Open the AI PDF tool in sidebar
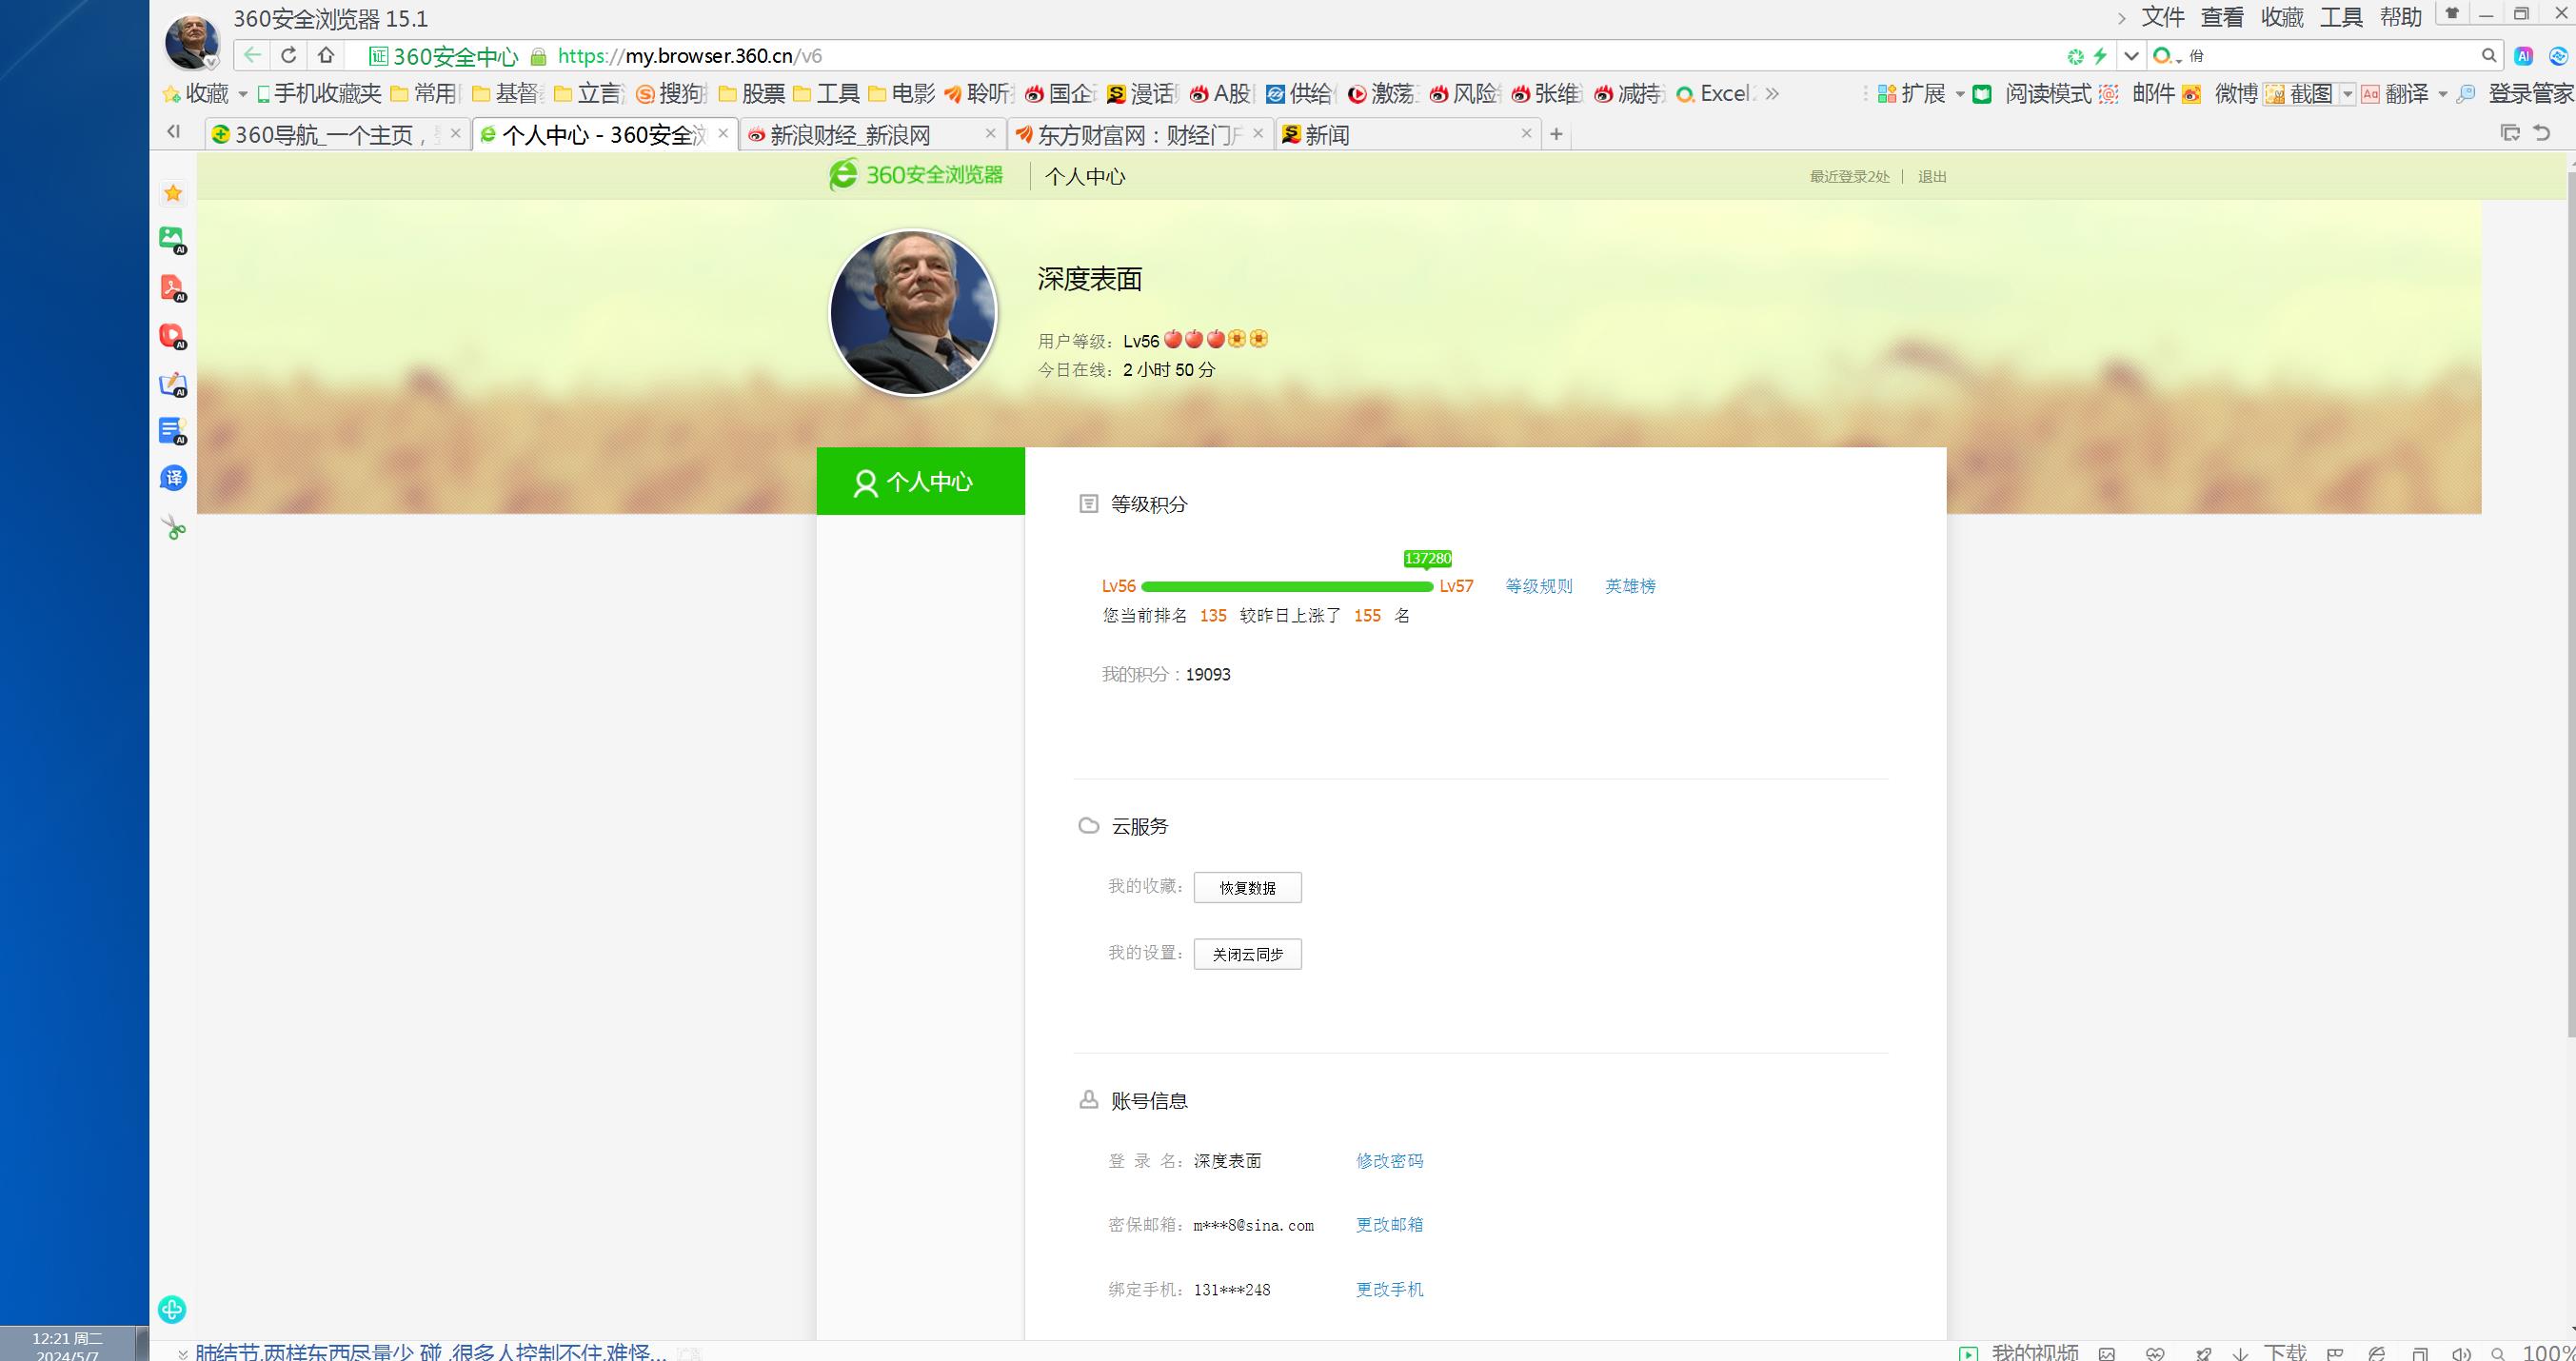Viewport: 2576px width, 1361px height. click(173, 288)
